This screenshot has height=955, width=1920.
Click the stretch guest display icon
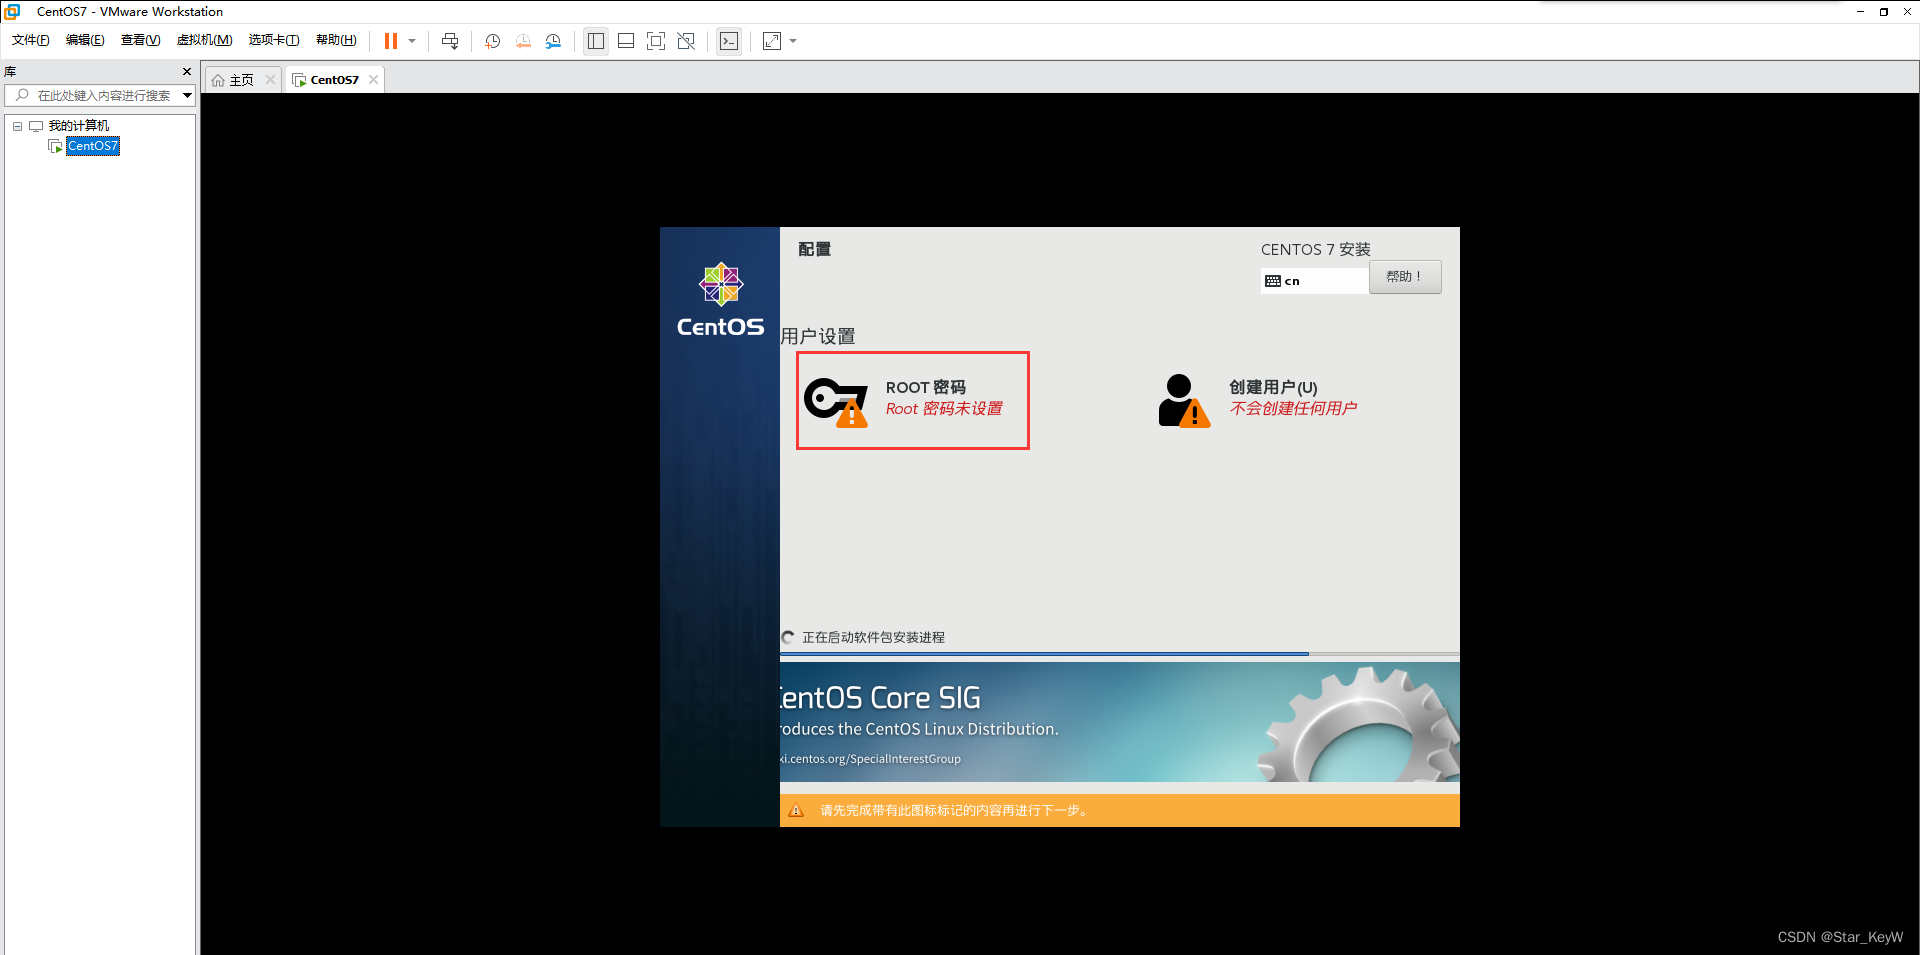pos(772,41)
